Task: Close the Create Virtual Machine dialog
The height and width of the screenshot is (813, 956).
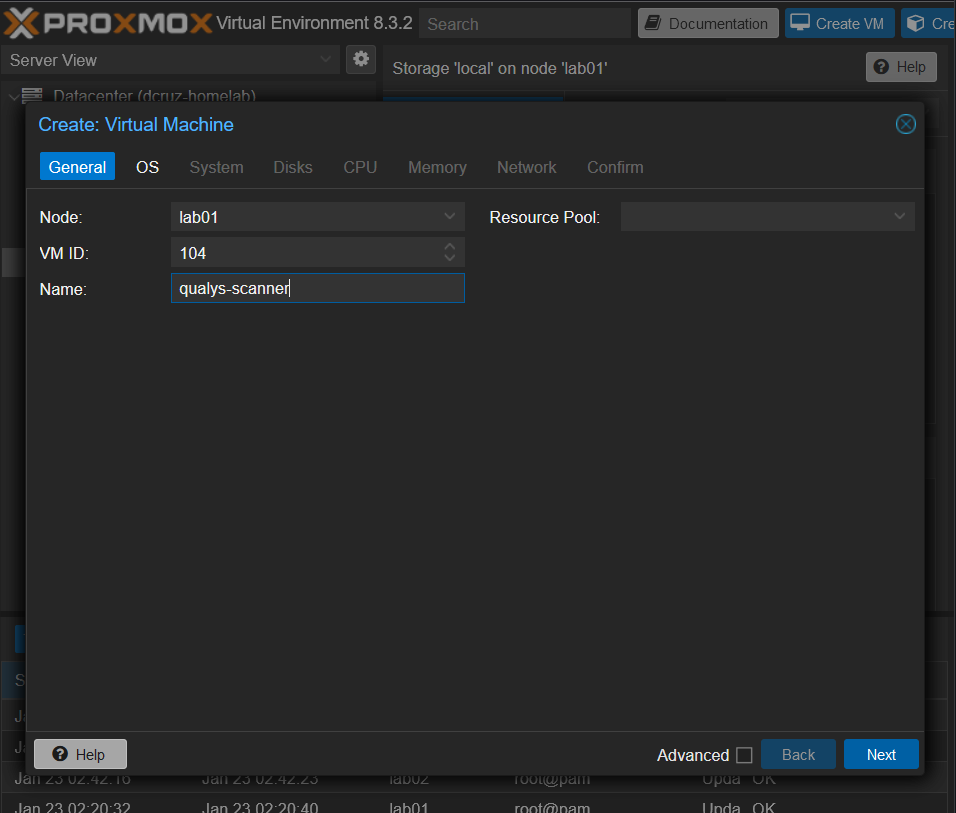Action: (x=905, y=124)
